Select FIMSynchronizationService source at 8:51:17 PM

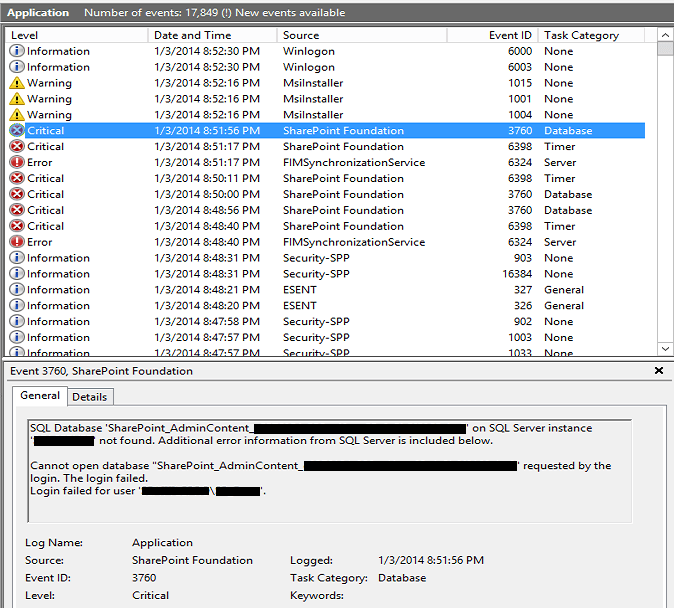coord(354,163)
